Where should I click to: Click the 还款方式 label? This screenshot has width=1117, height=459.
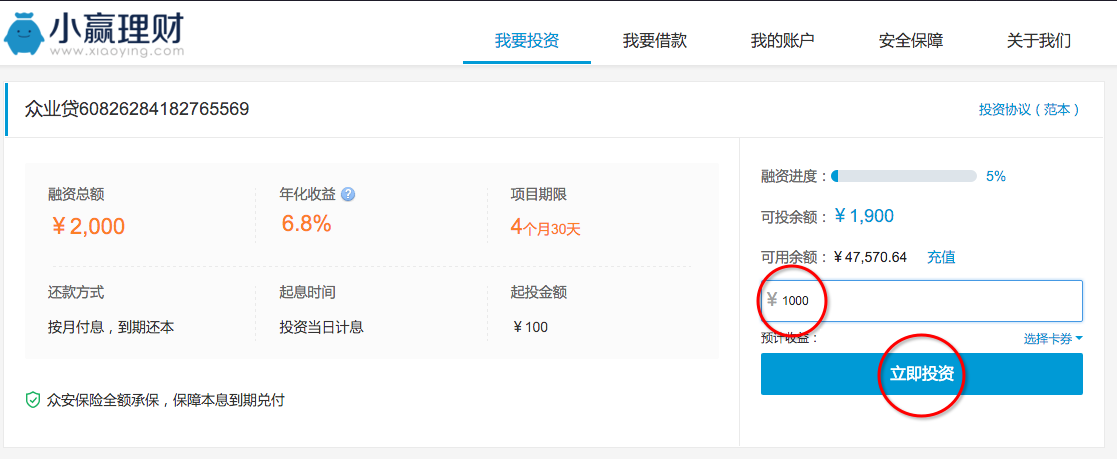[x=76, y=292]
